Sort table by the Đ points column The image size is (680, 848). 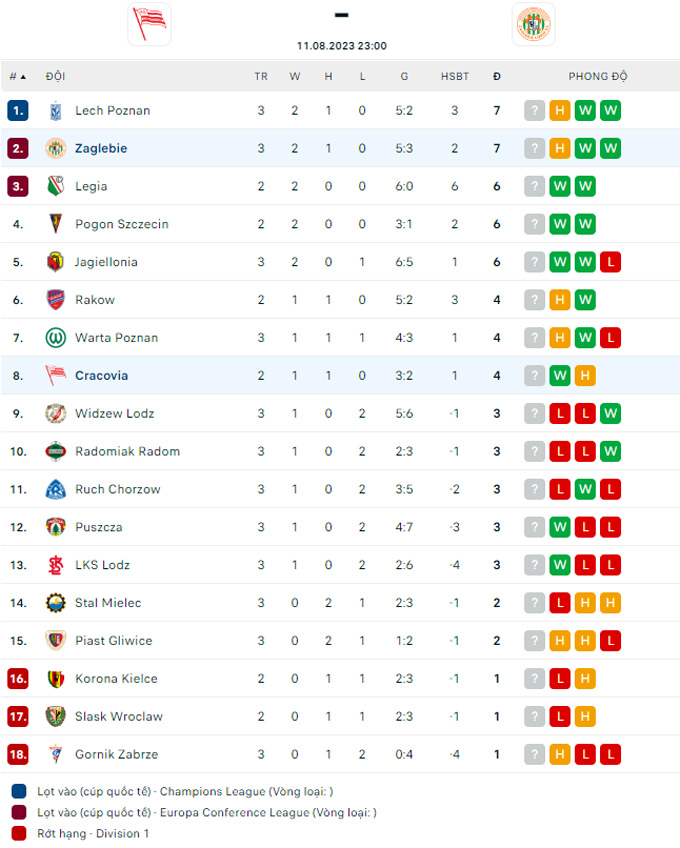tap(497, 76)
